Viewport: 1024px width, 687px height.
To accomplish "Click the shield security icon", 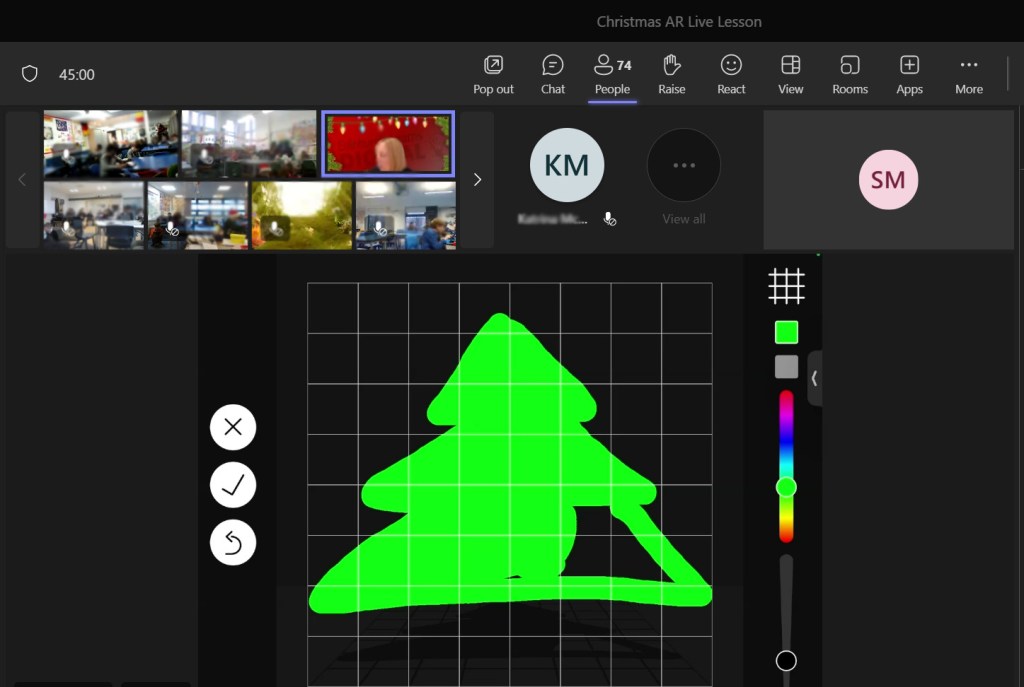I will pyautogui.click(x=30, y=74).
